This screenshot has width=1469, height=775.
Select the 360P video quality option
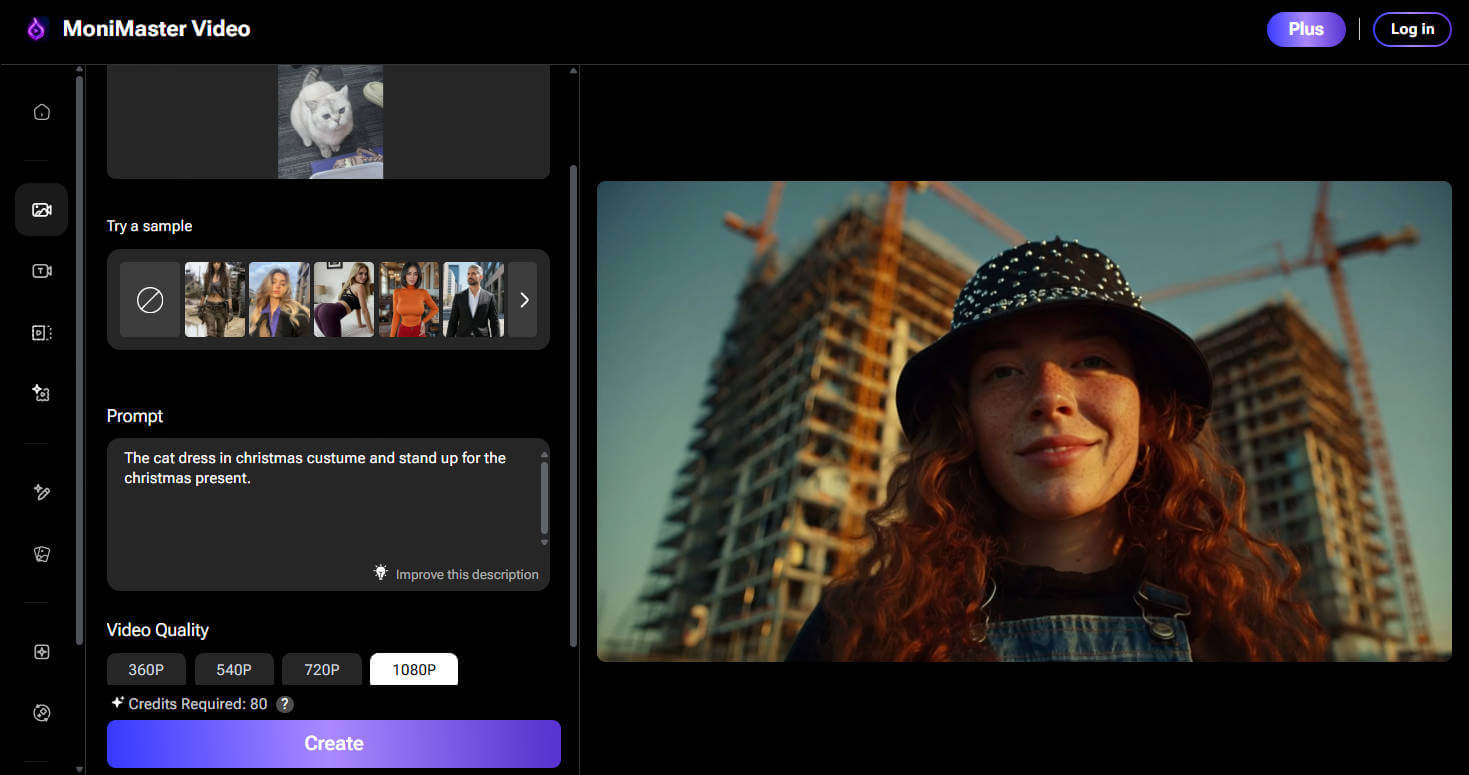point(146,669)
